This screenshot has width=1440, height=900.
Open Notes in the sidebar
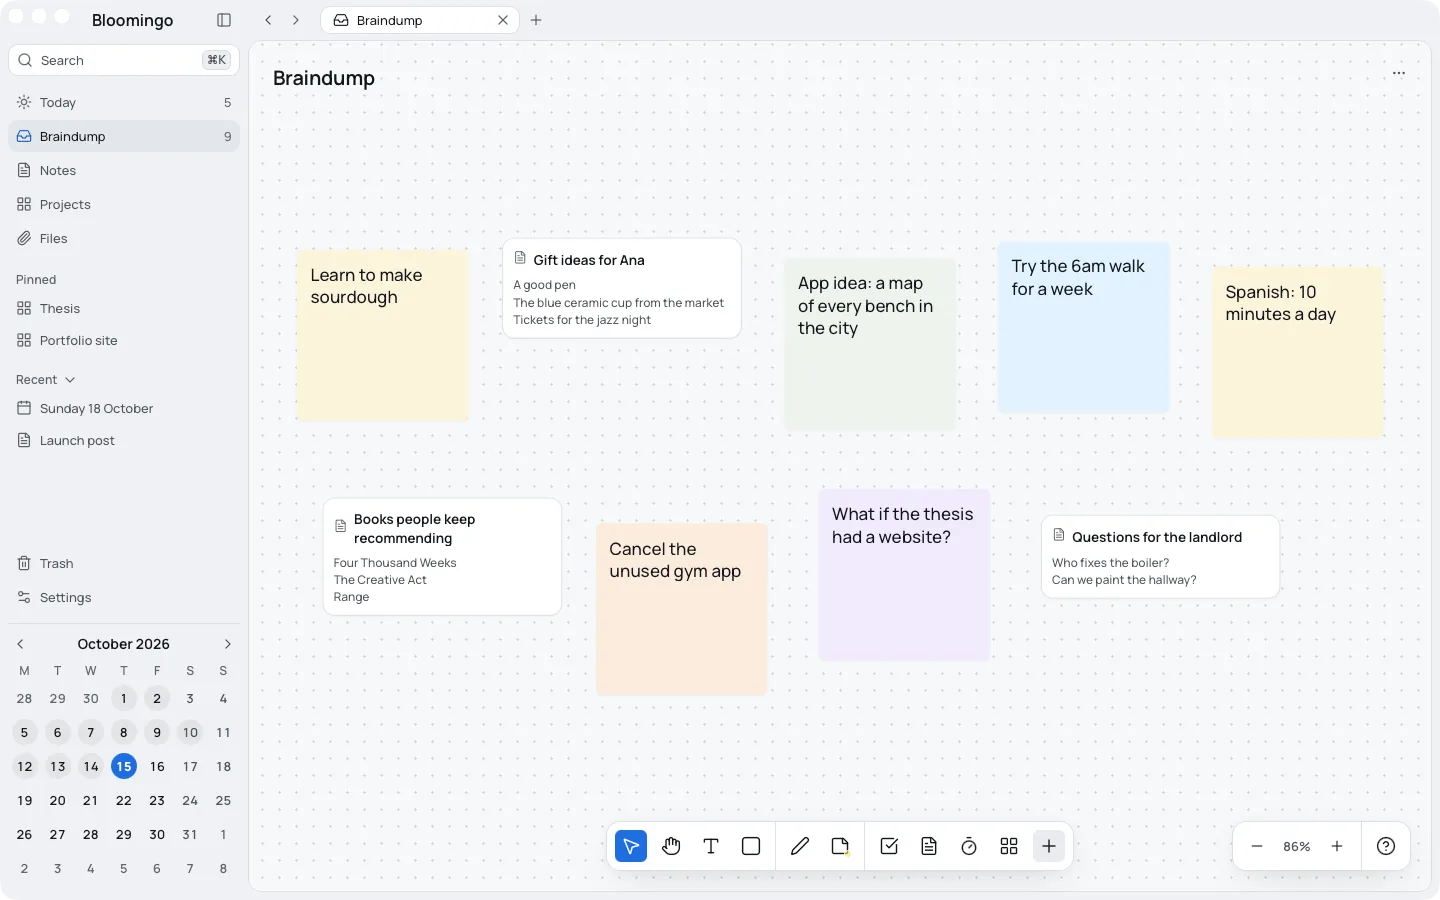coord(124,171)
